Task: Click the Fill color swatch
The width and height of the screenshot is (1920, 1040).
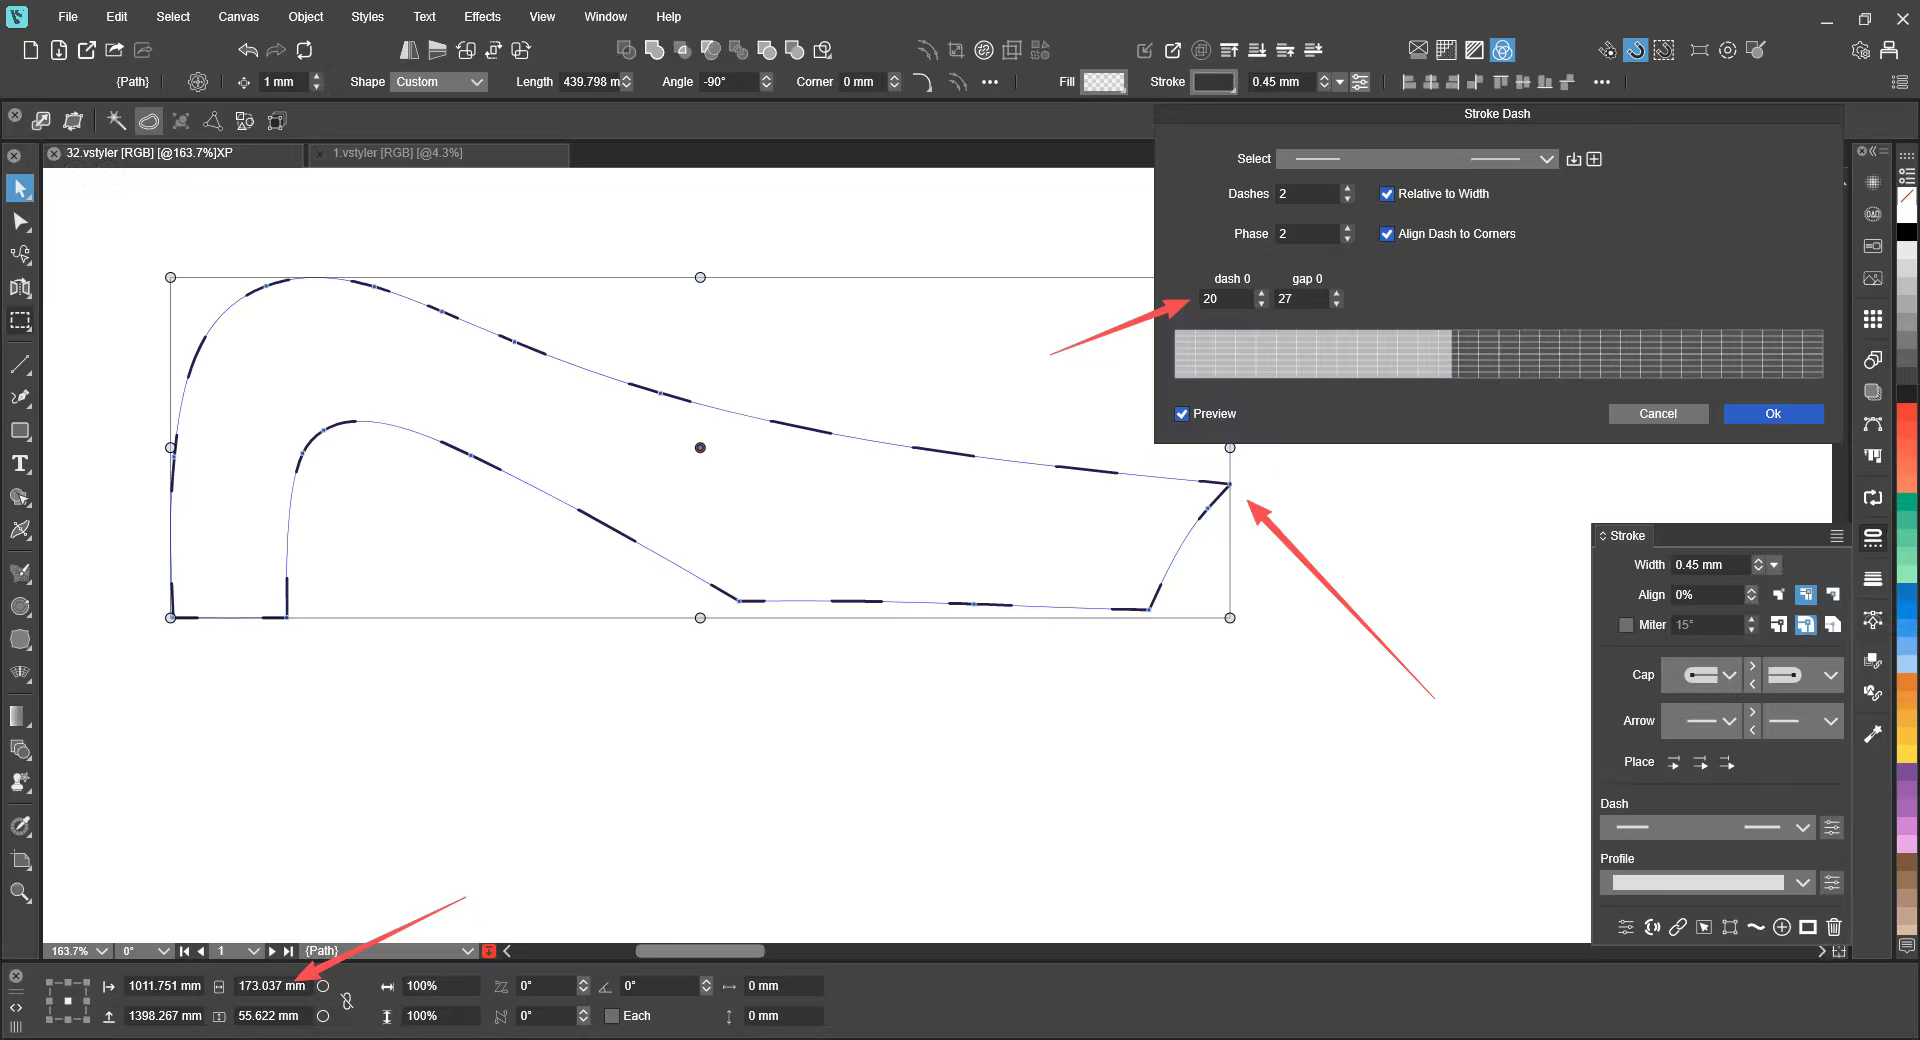Action: click(1104, 82)
